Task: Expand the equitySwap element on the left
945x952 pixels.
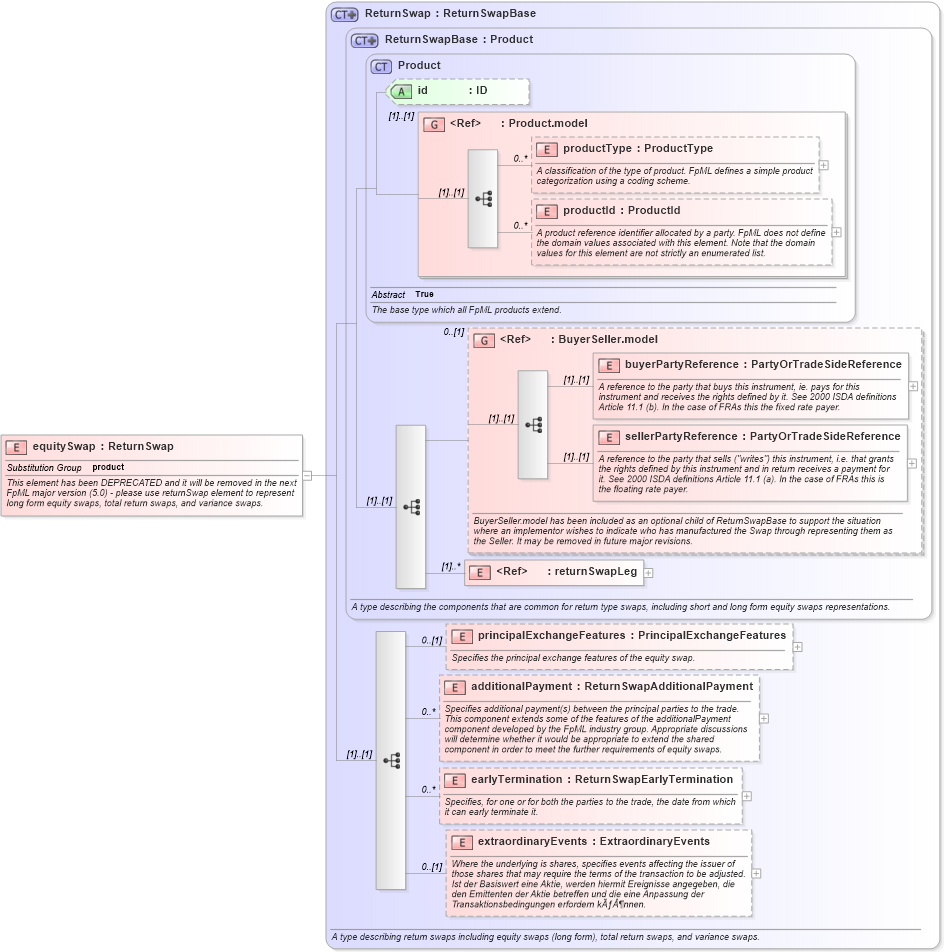Action: click(306, 475)
